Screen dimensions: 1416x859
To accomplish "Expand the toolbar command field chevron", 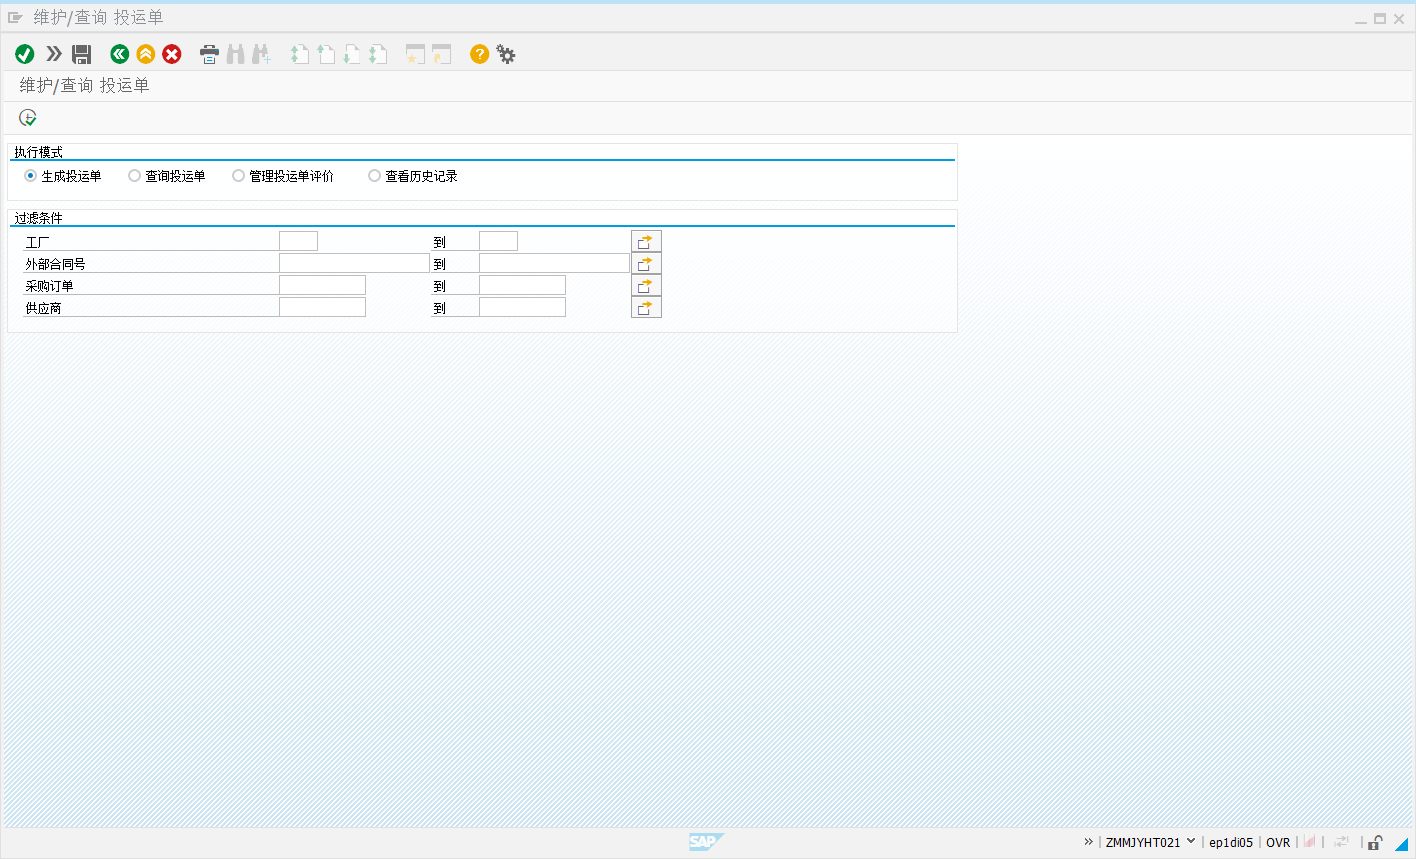I will [x=54, y=54].
